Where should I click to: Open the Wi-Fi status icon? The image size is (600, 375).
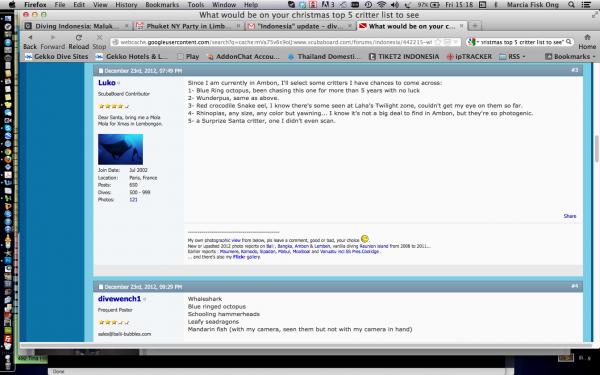[x=381, y=5]
